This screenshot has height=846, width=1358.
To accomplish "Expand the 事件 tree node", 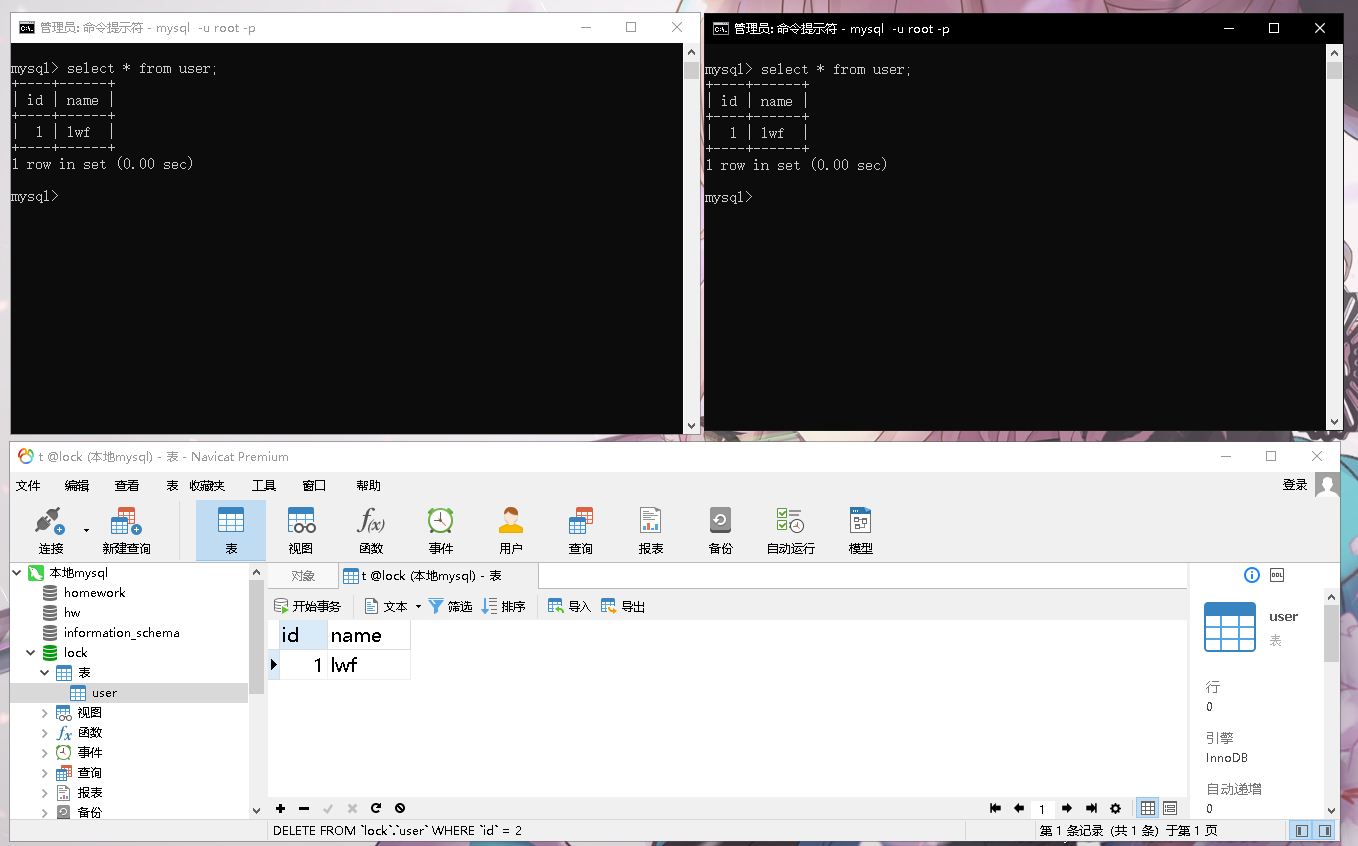I will (44, 753).
